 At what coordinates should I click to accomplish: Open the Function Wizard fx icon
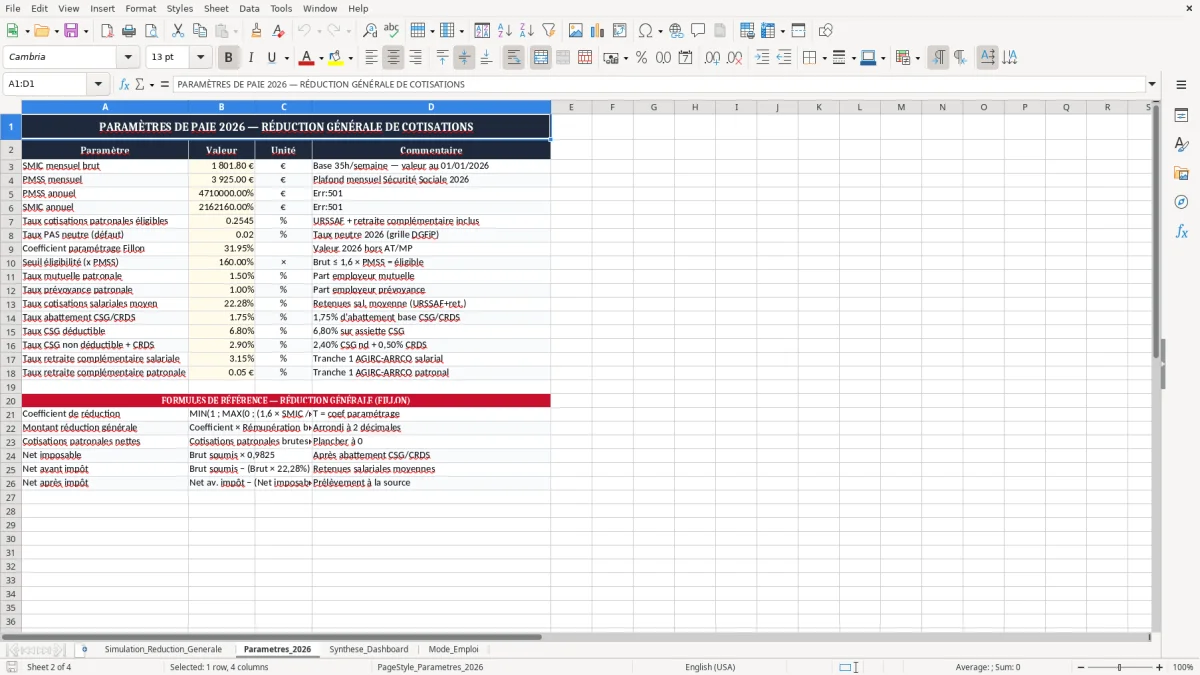coord(125,84)
